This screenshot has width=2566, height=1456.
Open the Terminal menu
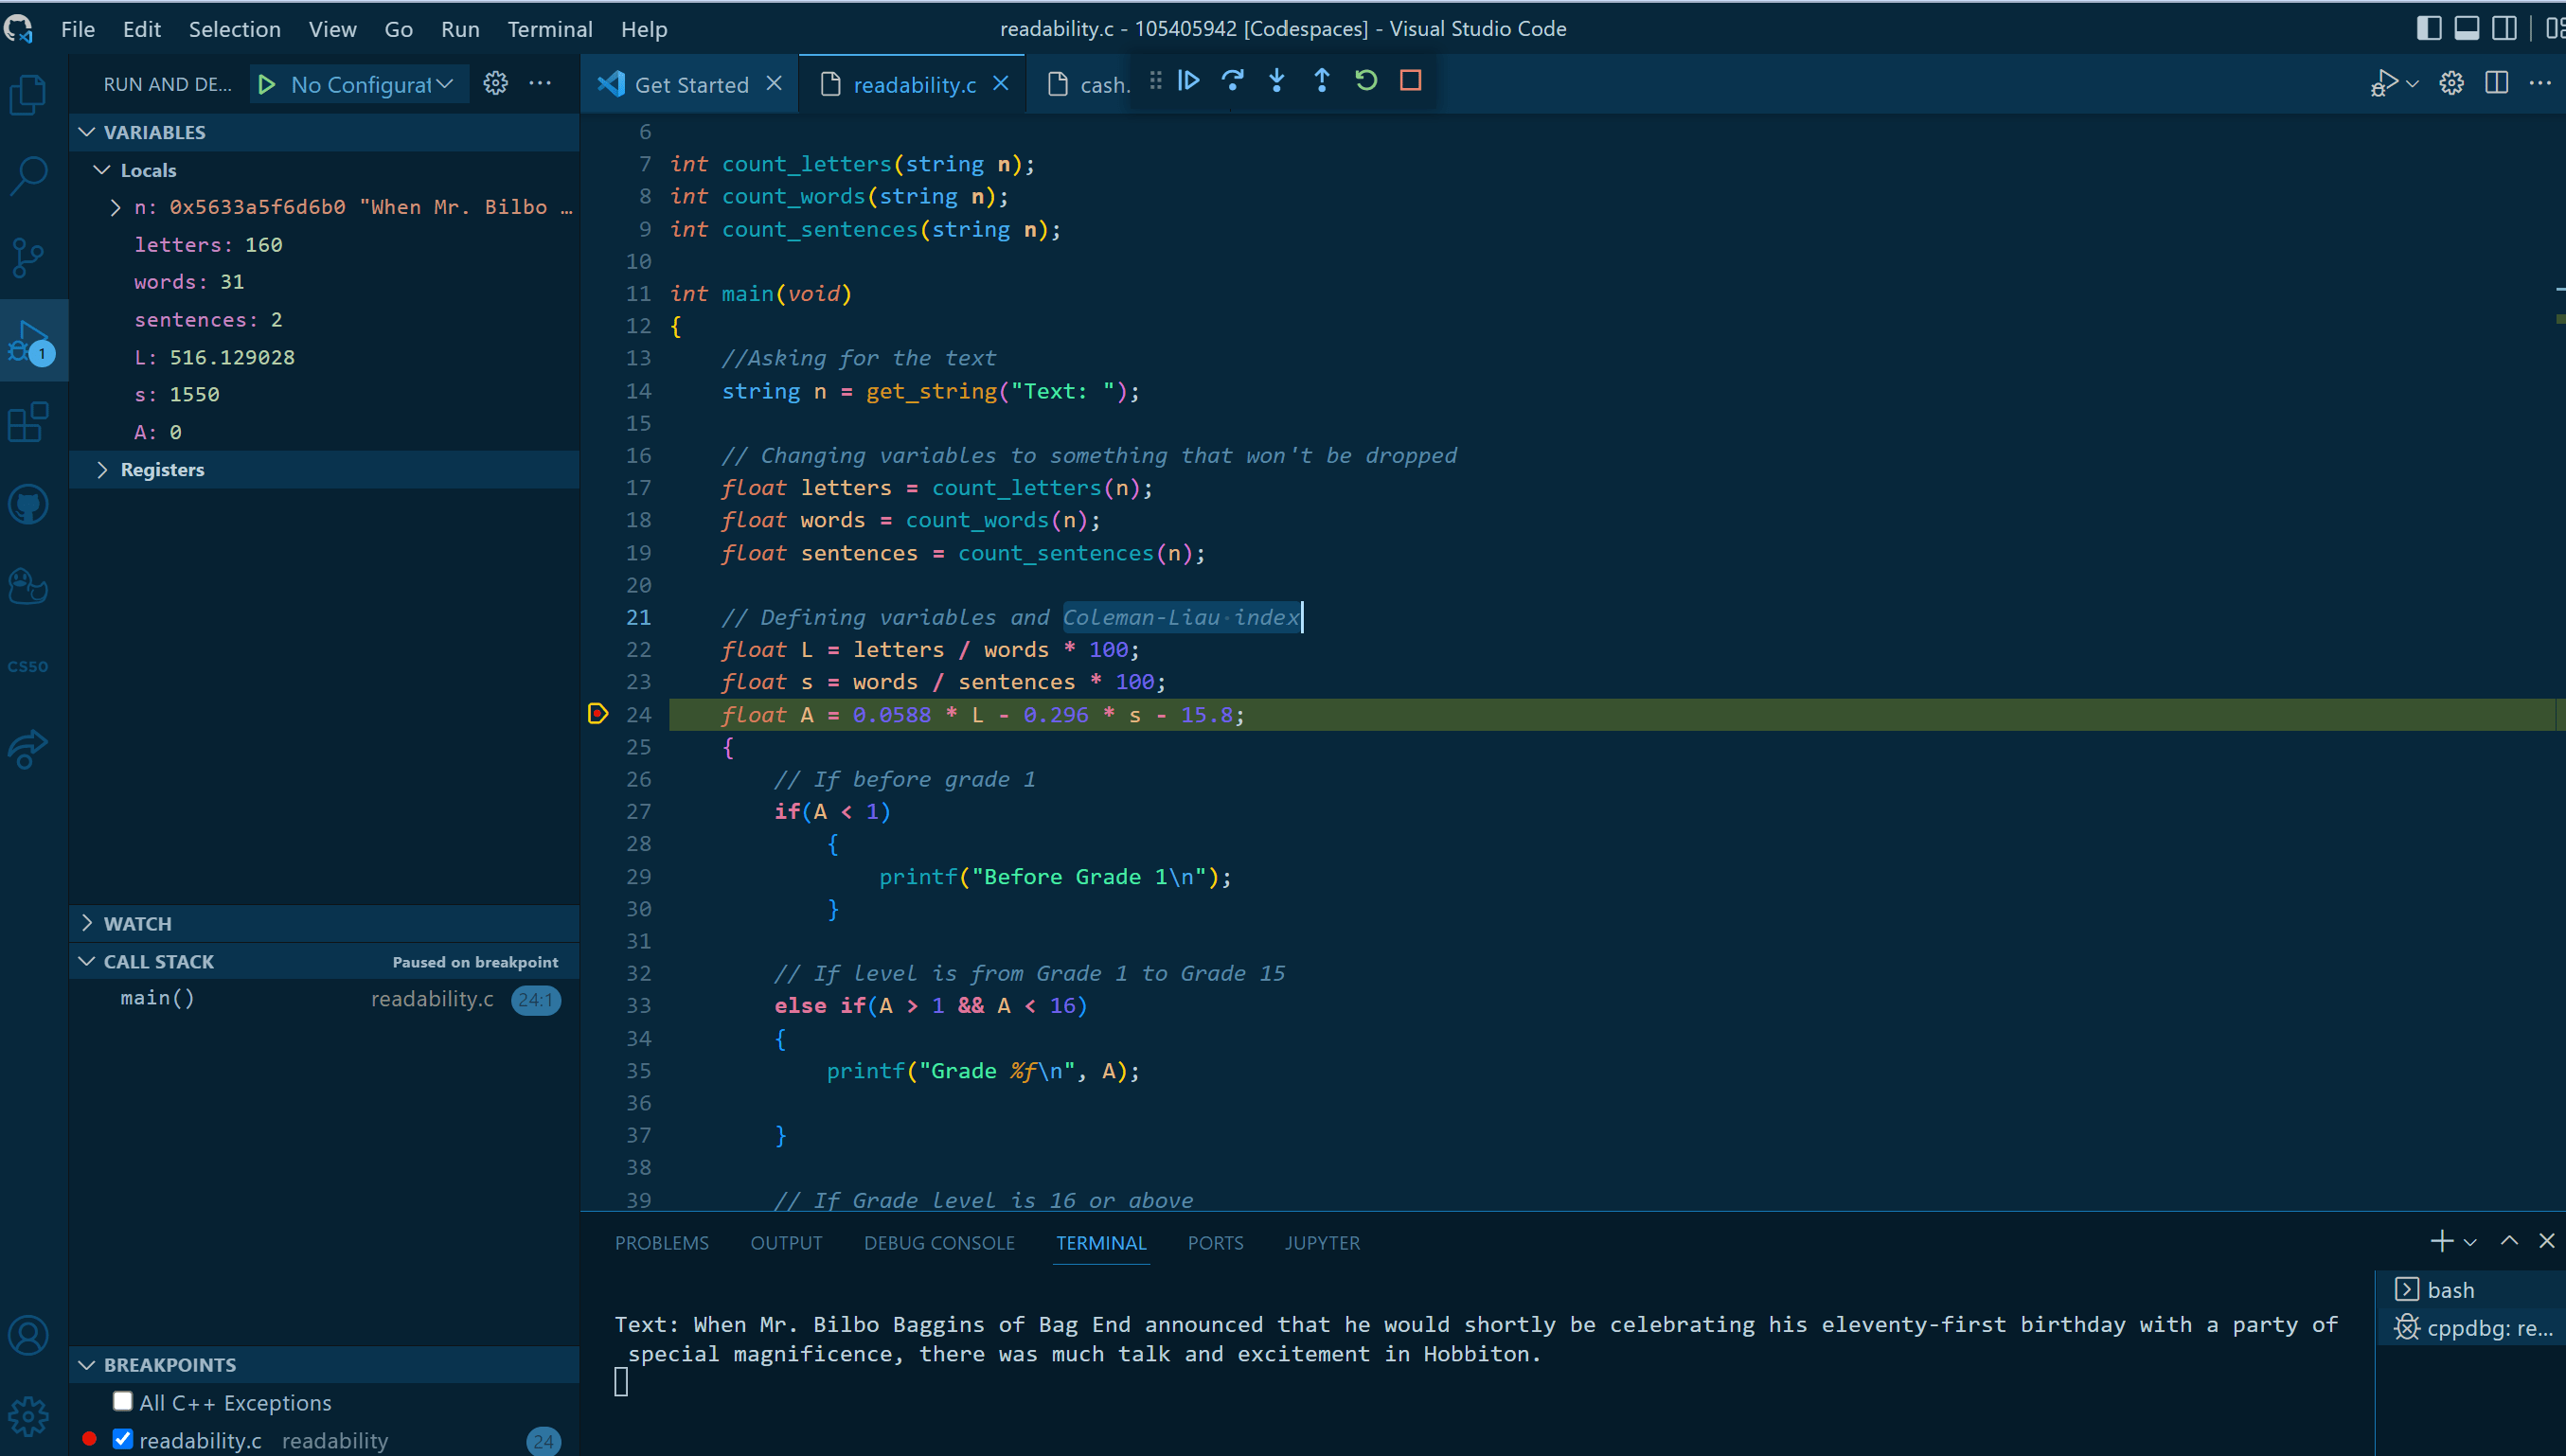pyautogui.click(x=549, y=29)
